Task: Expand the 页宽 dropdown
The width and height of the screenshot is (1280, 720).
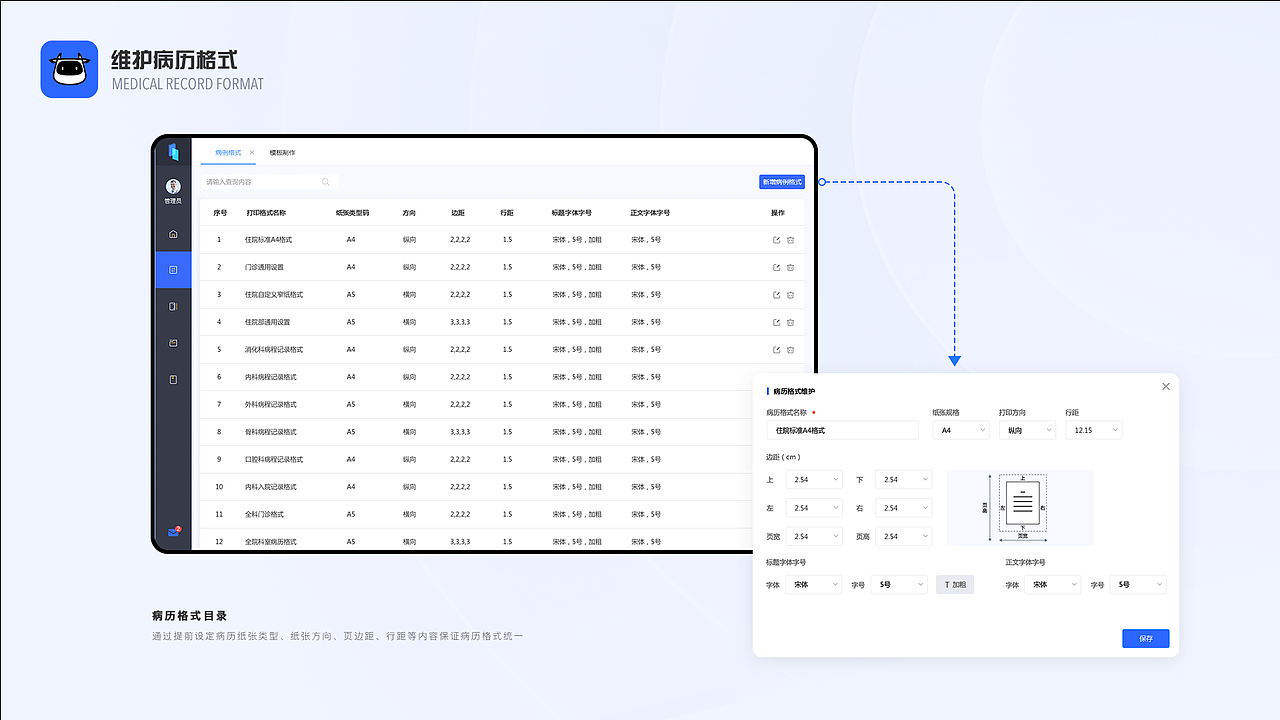Action: 814,536
